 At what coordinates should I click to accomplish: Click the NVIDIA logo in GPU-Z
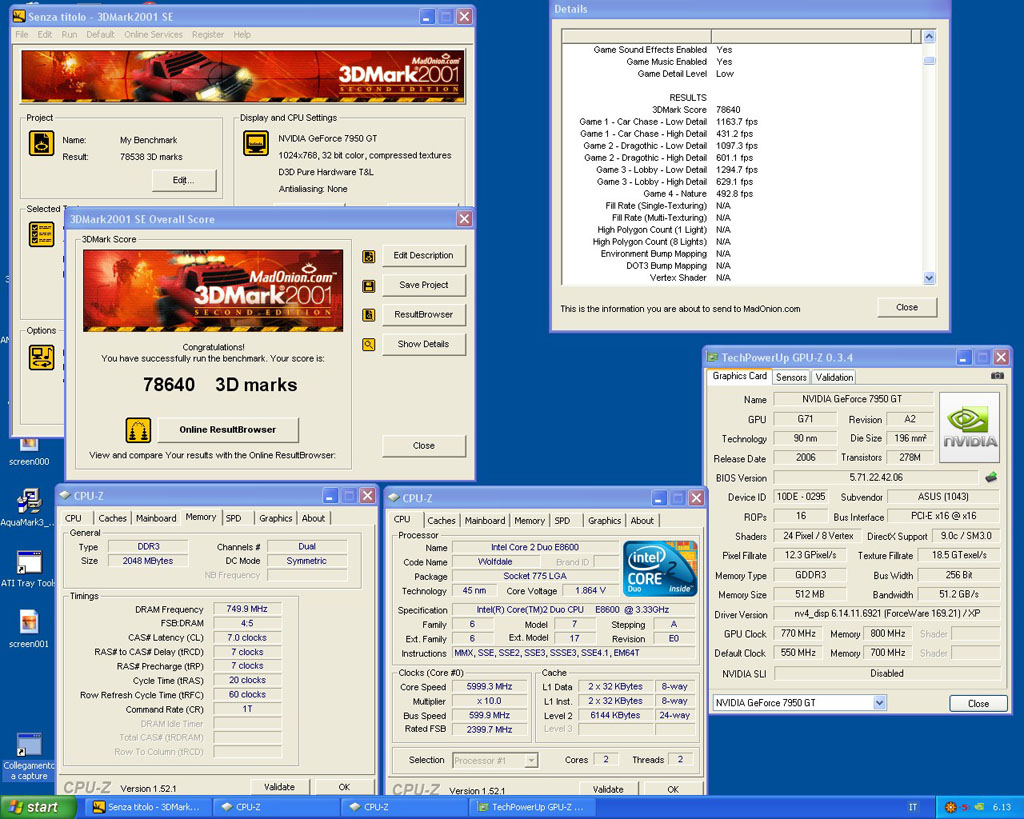pyautogui.click(x=969, y=427)
